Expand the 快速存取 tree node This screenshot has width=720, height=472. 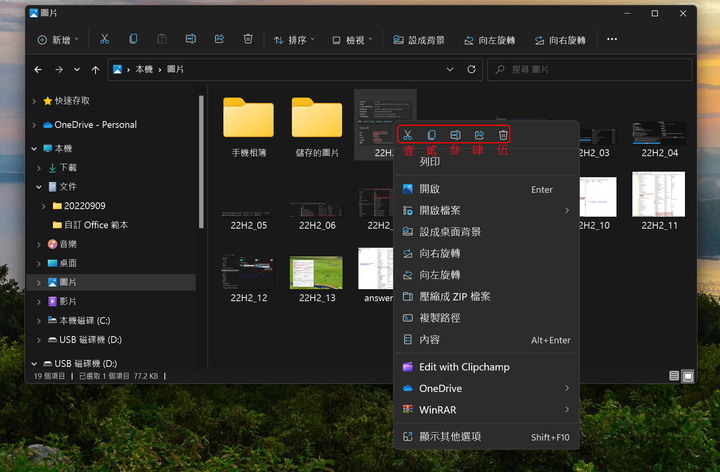(x=34, y=101)
